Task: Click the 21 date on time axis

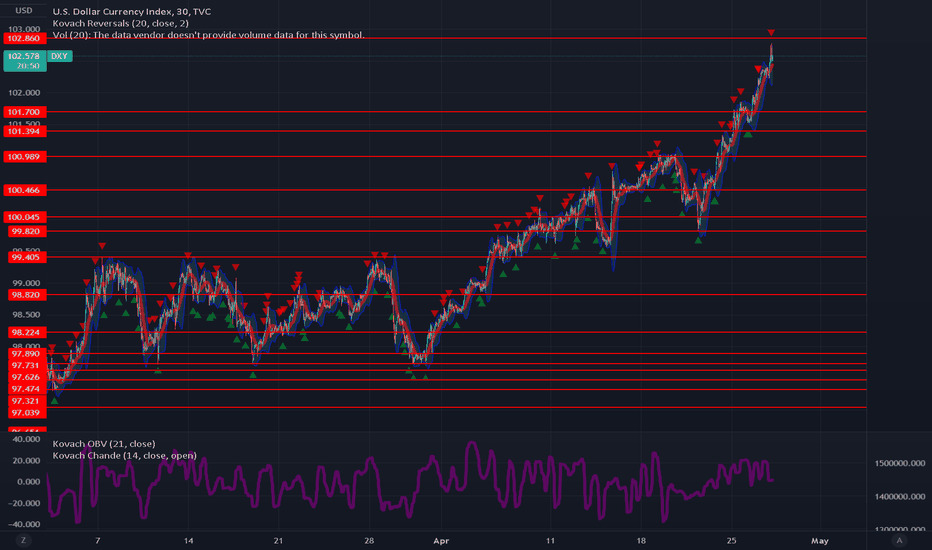Action: pyautogui.click(x=278, y=540)
